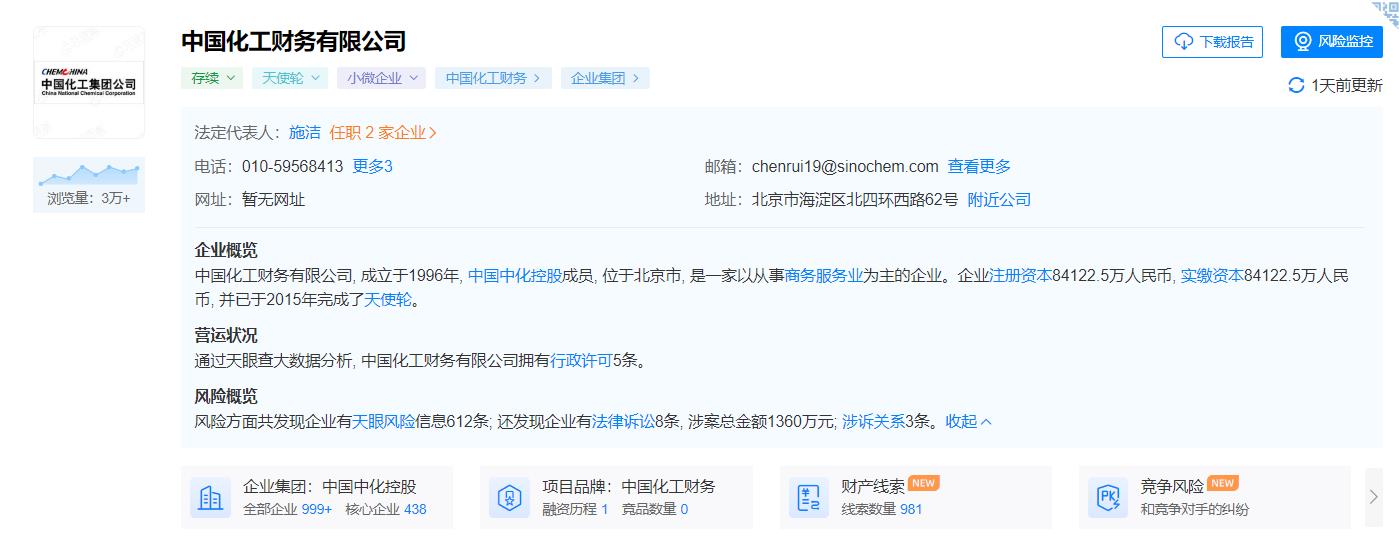Click address 北京市海淀区北四环西路62号
This screenshot has width=1400, height=541.
pyautogui.click(x=855, y=200)
